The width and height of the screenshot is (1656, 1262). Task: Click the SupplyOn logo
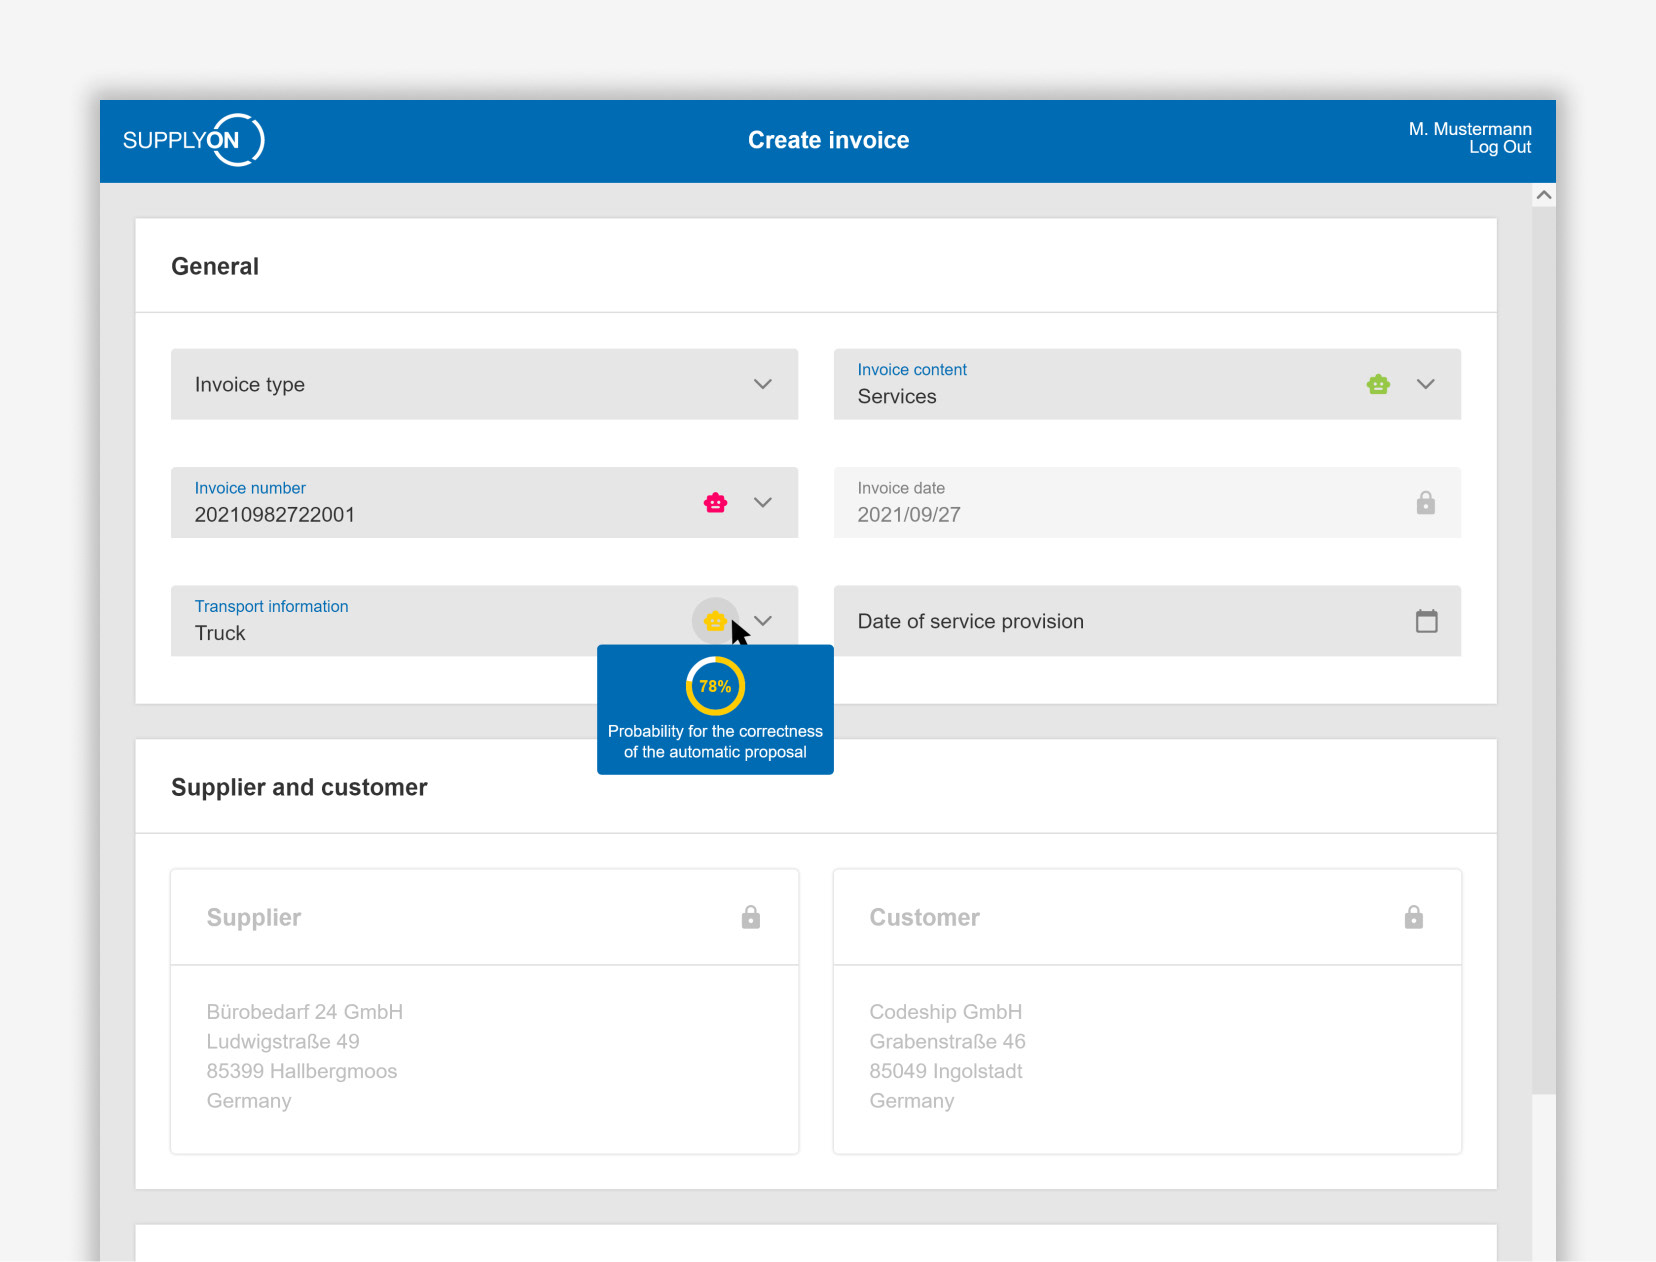[193, 140]
